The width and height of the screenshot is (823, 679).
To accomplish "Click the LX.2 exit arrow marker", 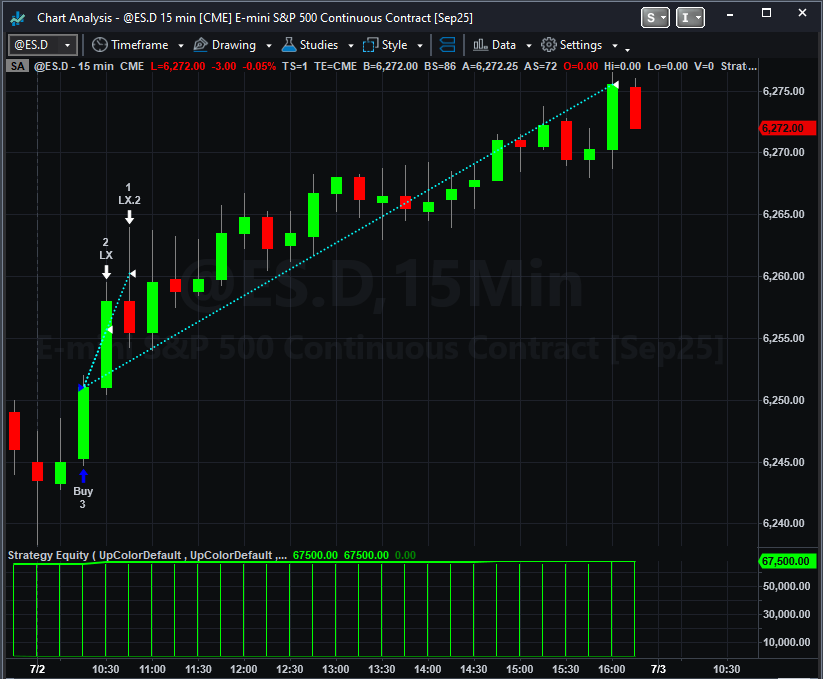I will pyautogui.click(x=129, y=217).
